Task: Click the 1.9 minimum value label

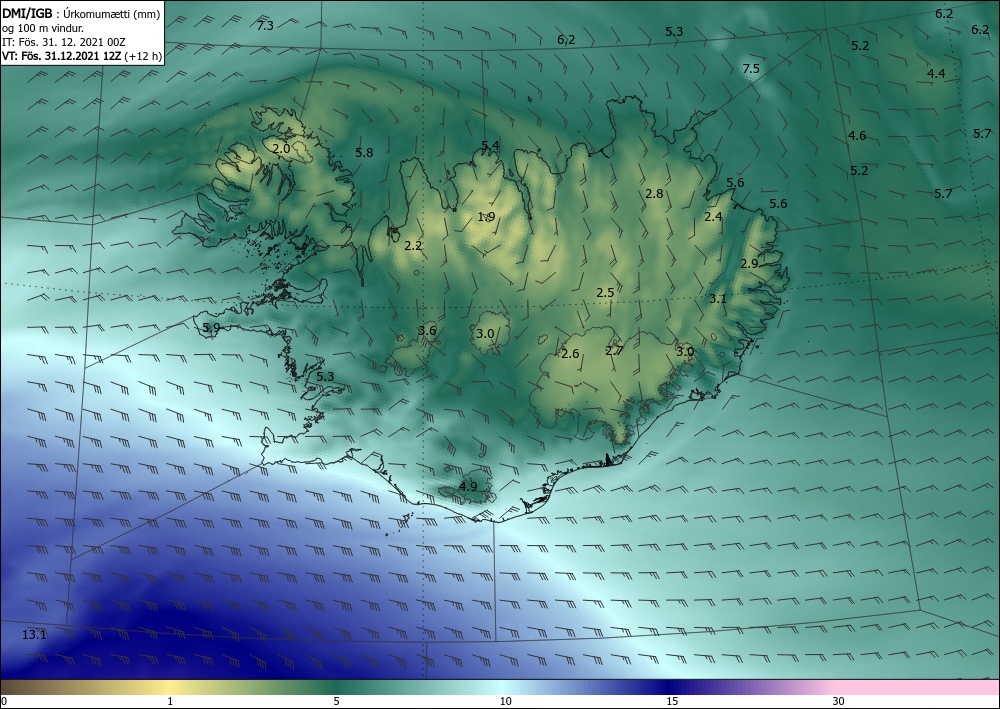Action: [x=487, y=217]
